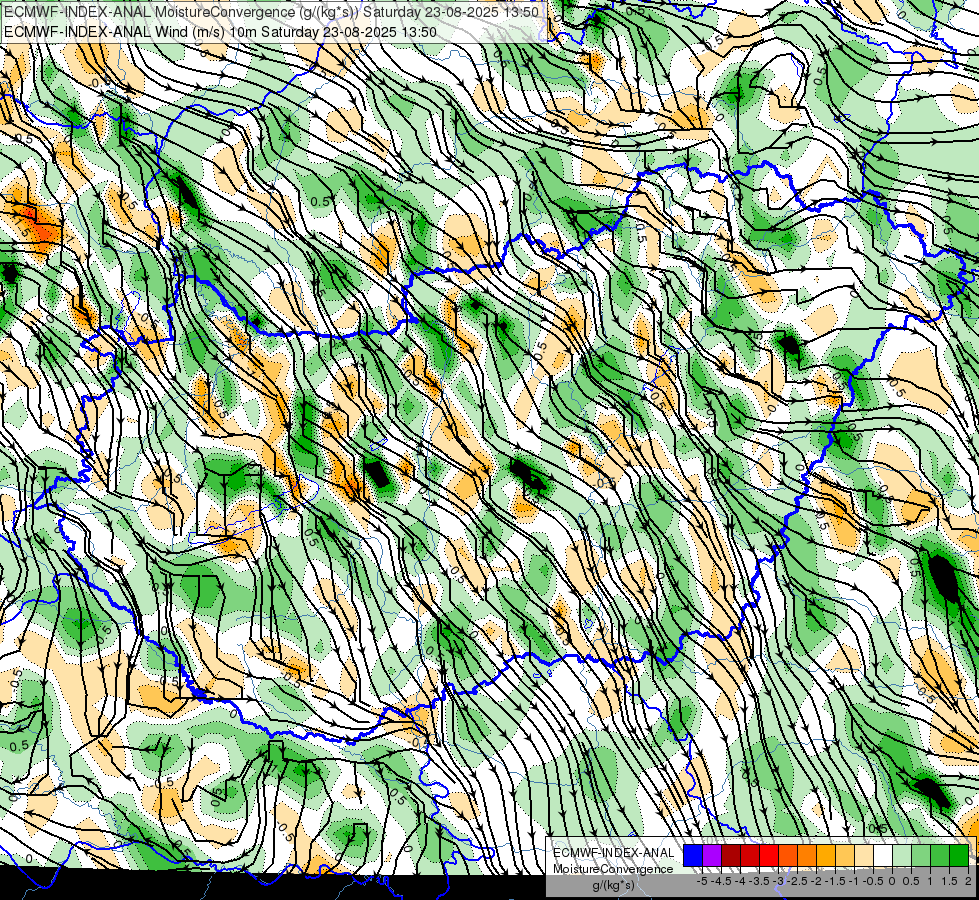The width and height of the screenshot is (979, 900).
Task: Select the legend swatch between -4 and -3.5
Action: (750, 855)
